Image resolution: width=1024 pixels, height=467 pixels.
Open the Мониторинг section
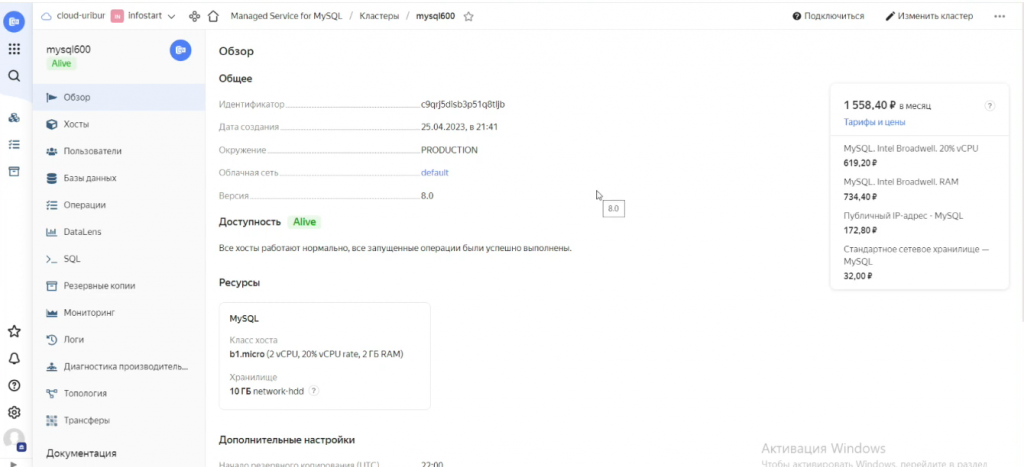119,313
